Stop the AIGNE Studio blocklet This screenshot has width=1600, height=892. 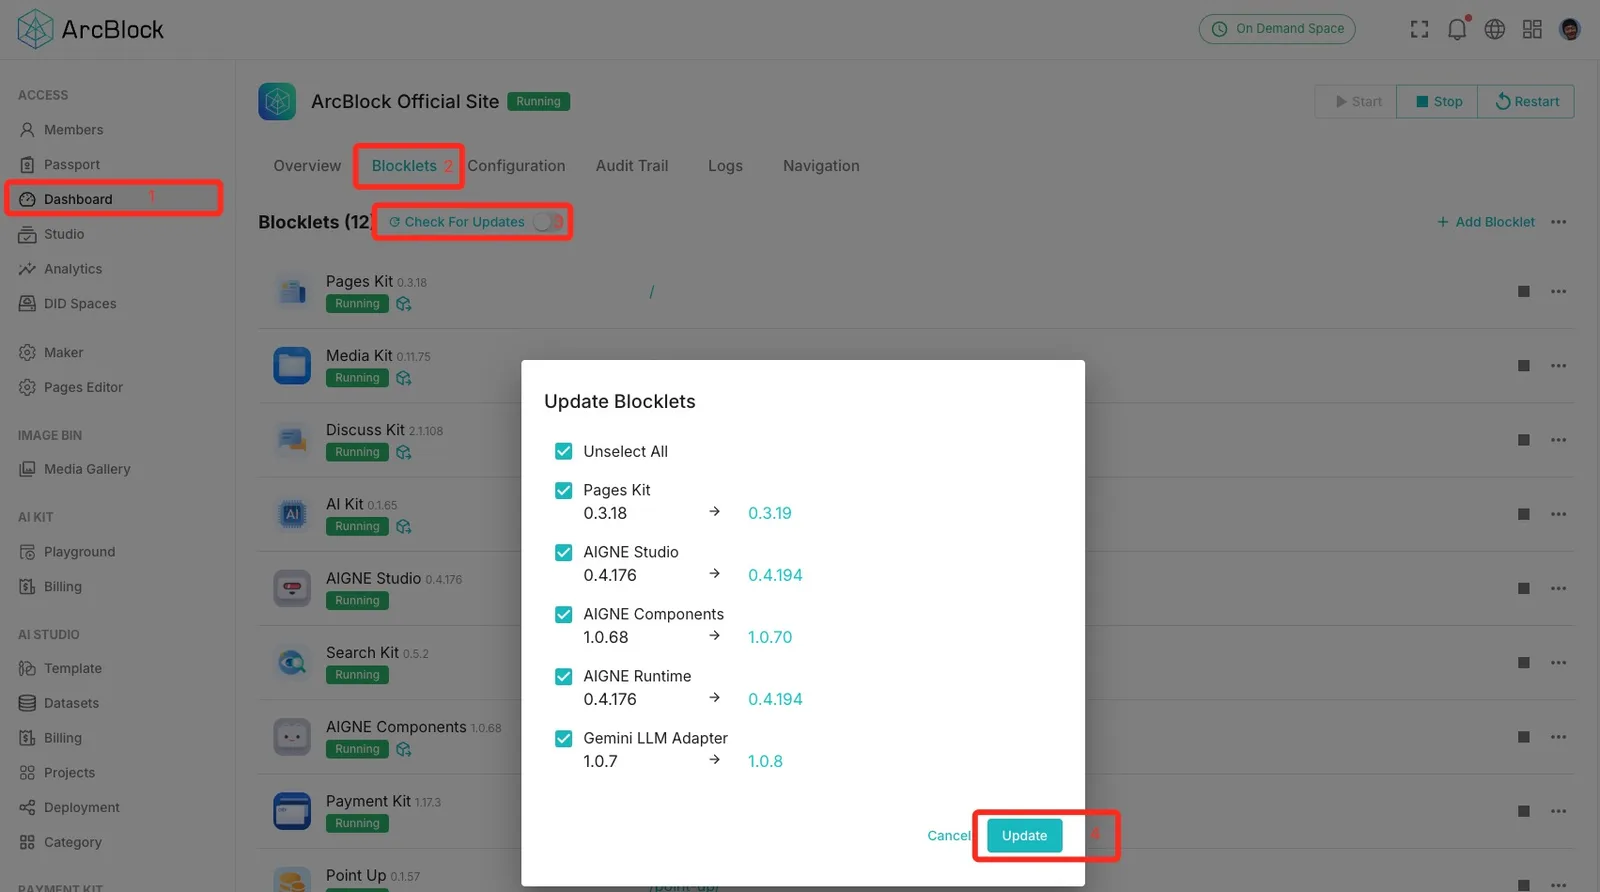[1523, 588]
